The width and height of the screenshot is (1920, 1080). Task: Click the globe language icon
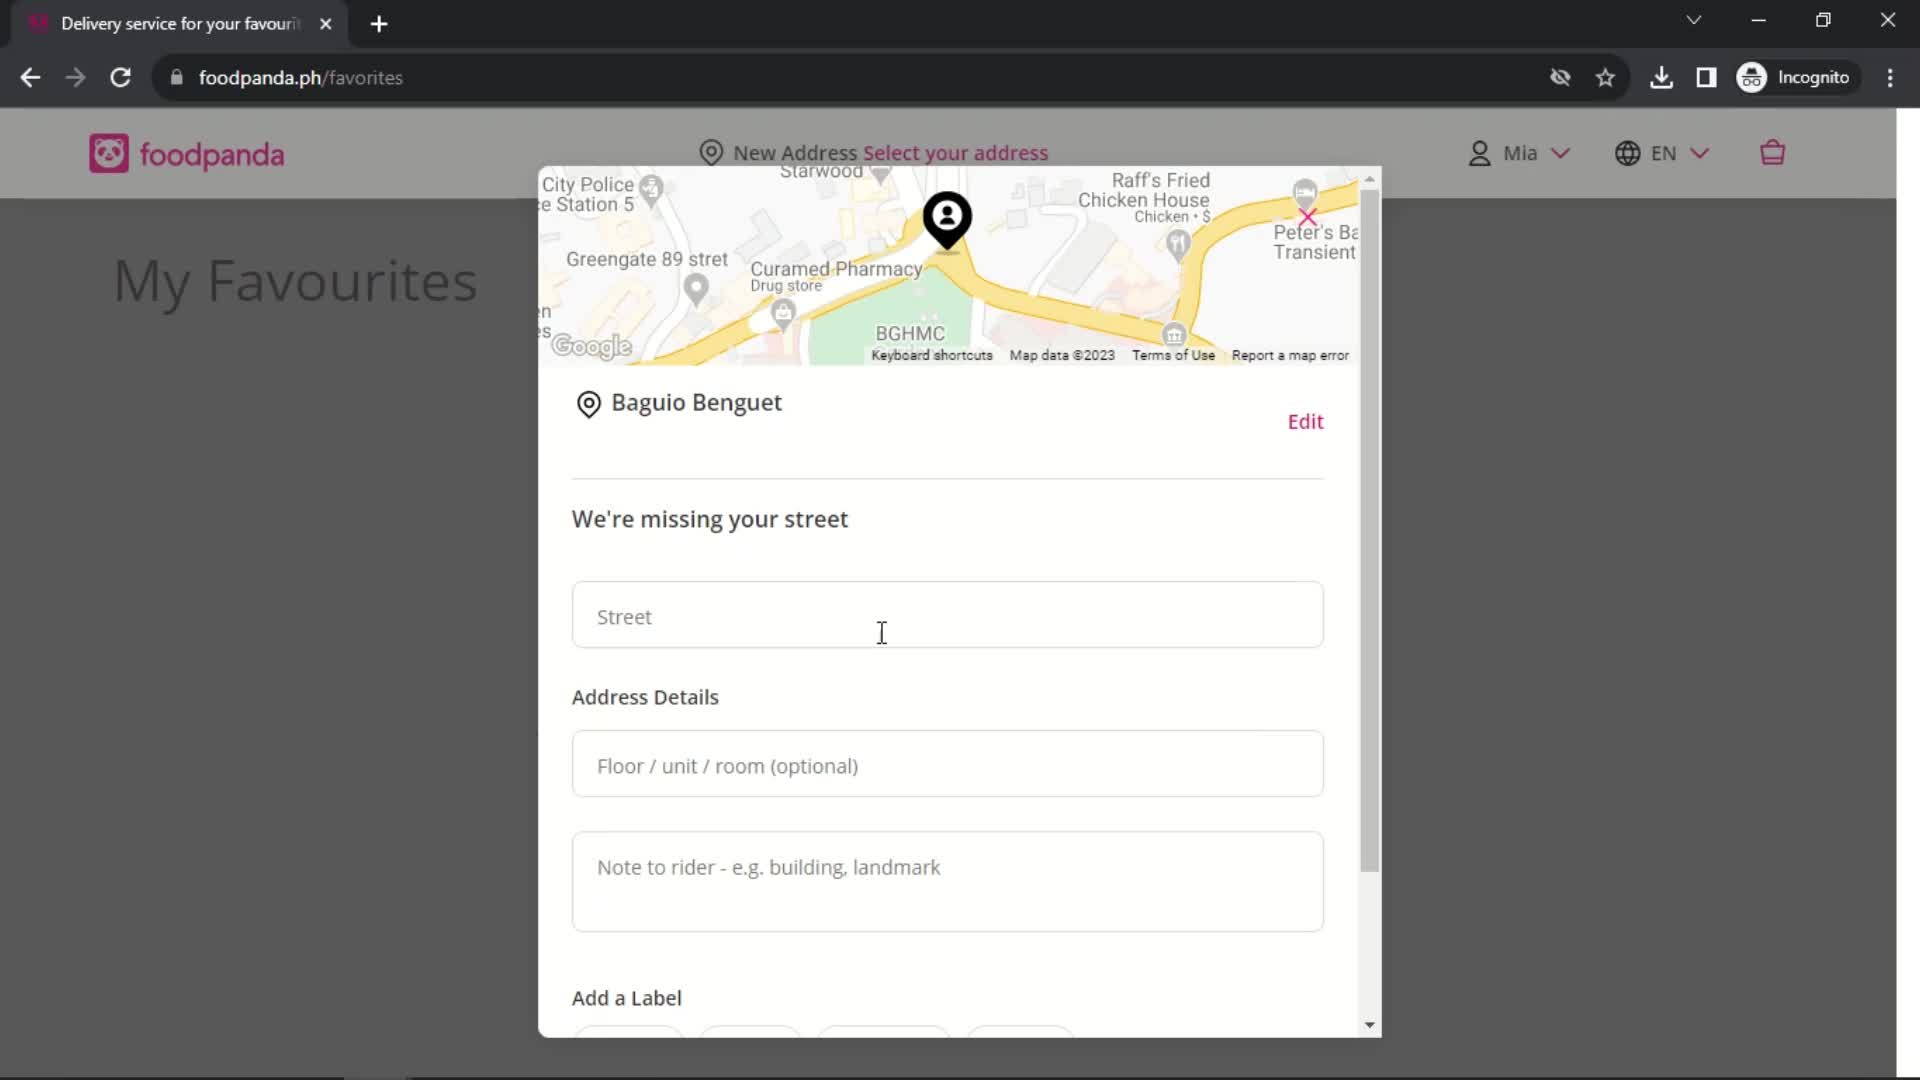pos(1628,153)
